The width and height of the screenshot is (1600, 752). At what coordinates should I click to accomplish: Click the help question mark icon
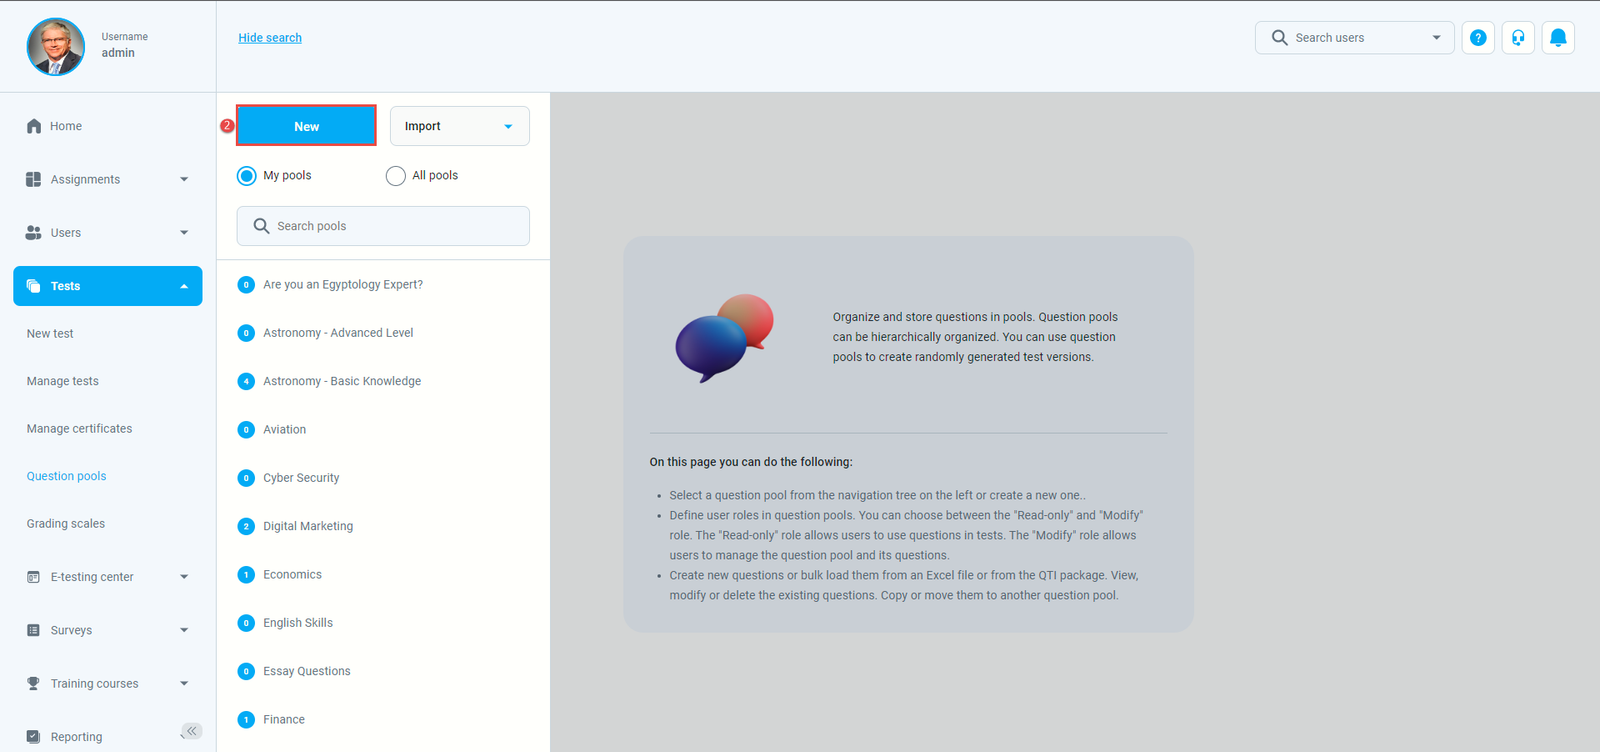(x=1478, y=38)
